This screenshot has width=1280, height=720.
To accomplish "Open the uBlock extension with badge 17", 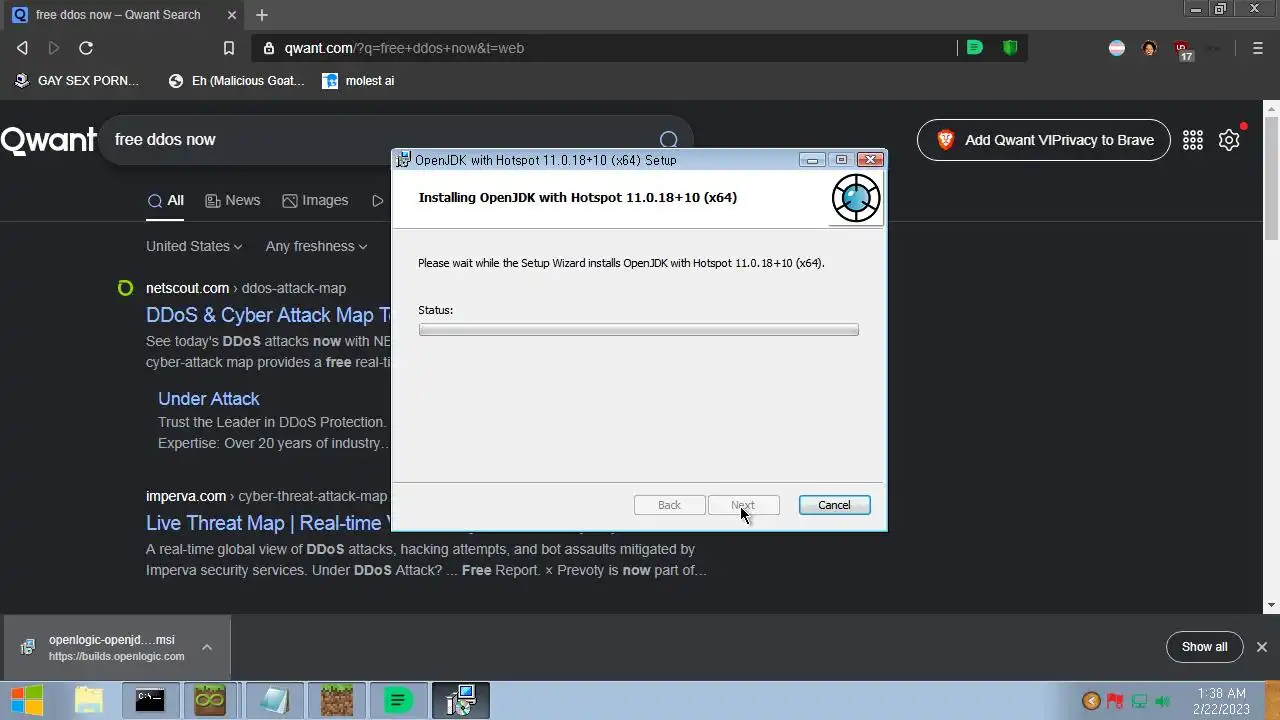I will (1183, 50).
